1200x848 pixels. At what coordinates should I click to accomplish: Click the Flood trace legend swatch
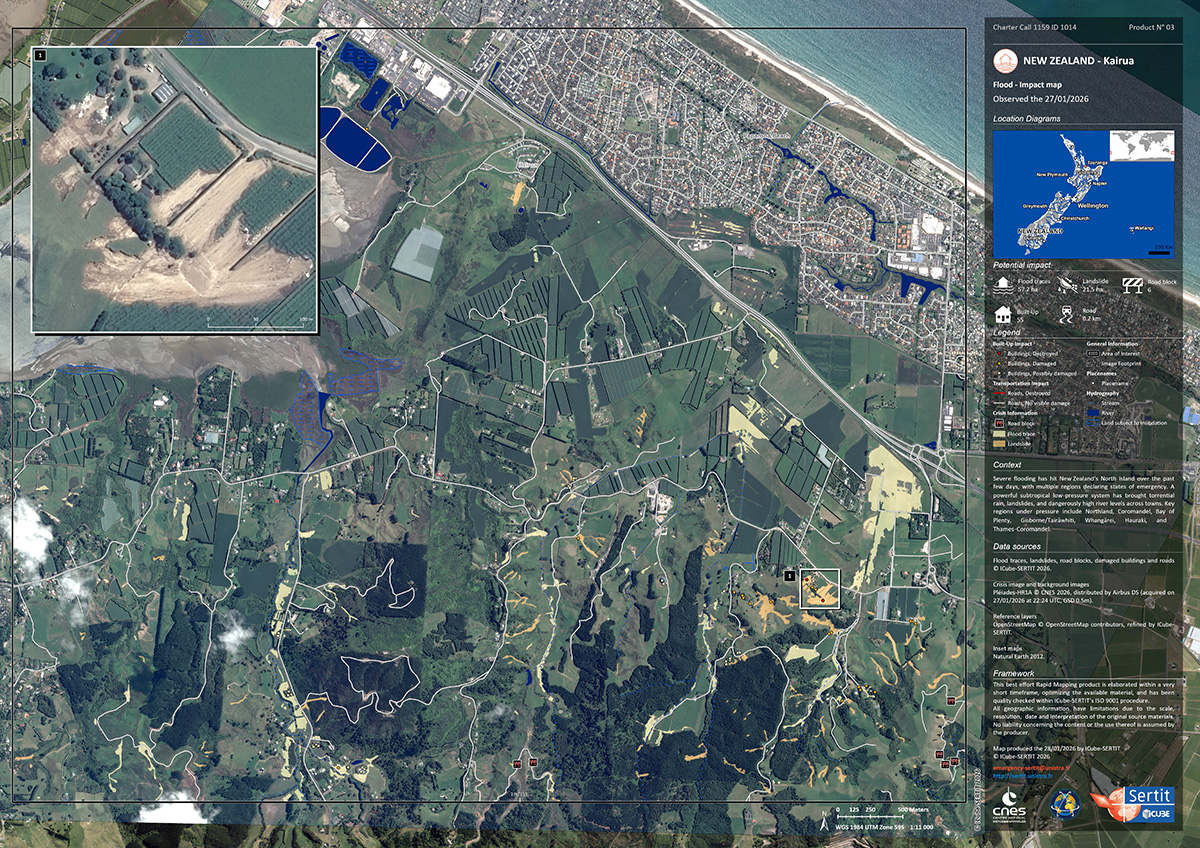[999, 434]
